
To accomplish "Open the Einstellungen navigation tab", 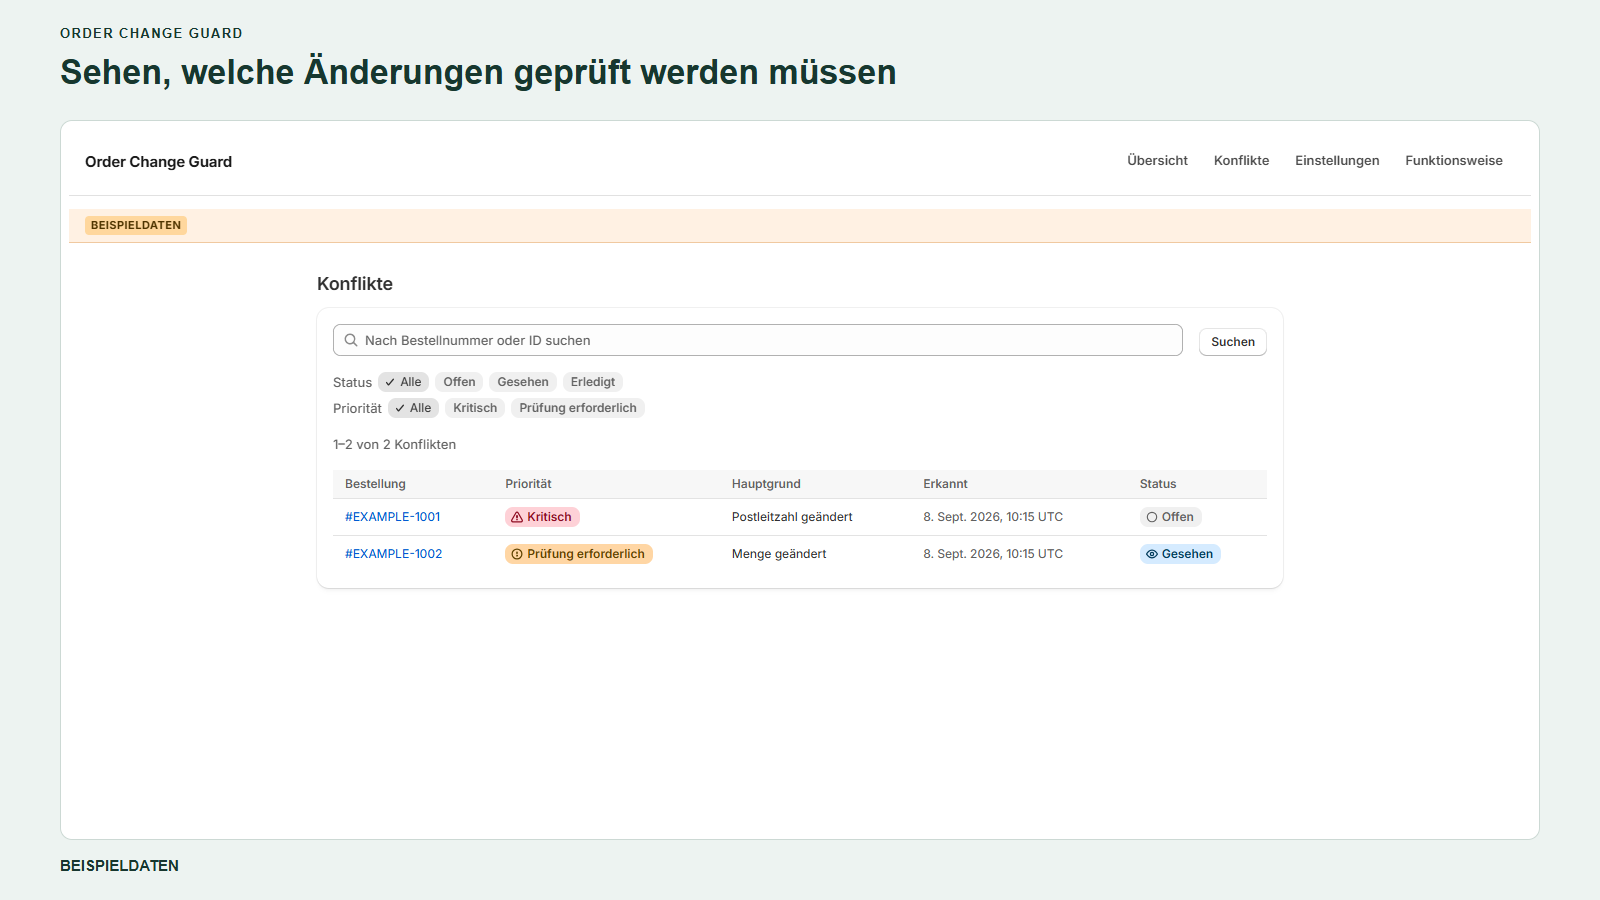I will pos(1337,160).
